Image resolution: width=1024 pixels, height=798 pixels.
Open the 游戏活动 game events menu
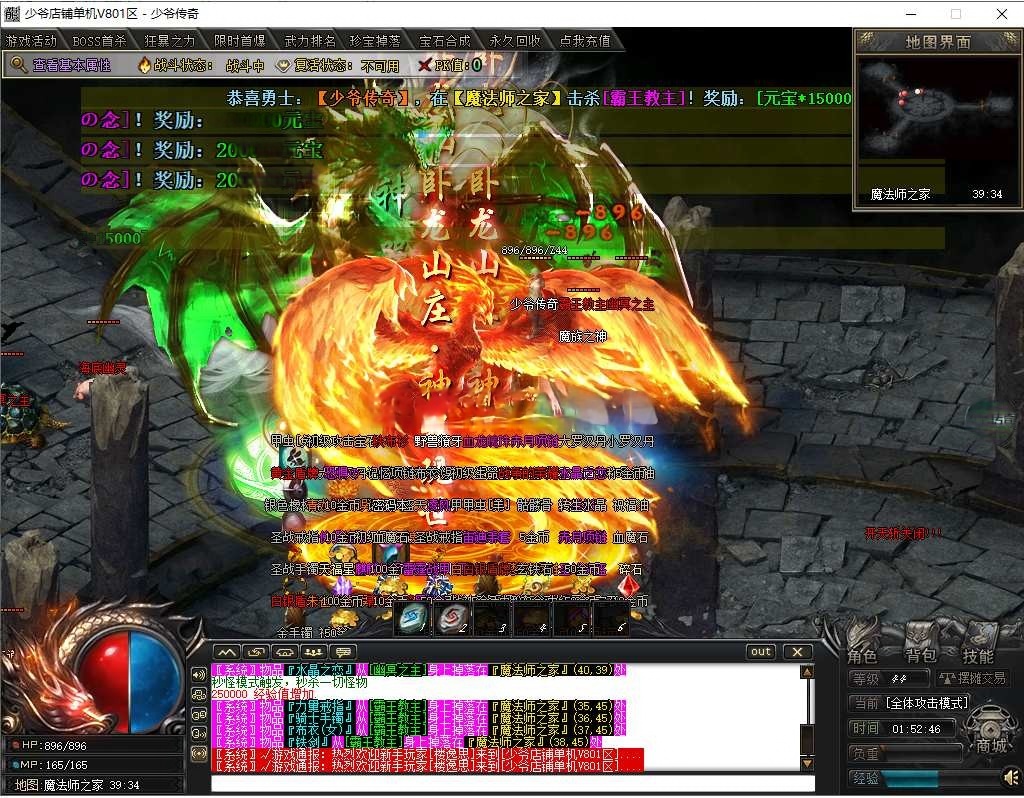(x=31, y=41)
